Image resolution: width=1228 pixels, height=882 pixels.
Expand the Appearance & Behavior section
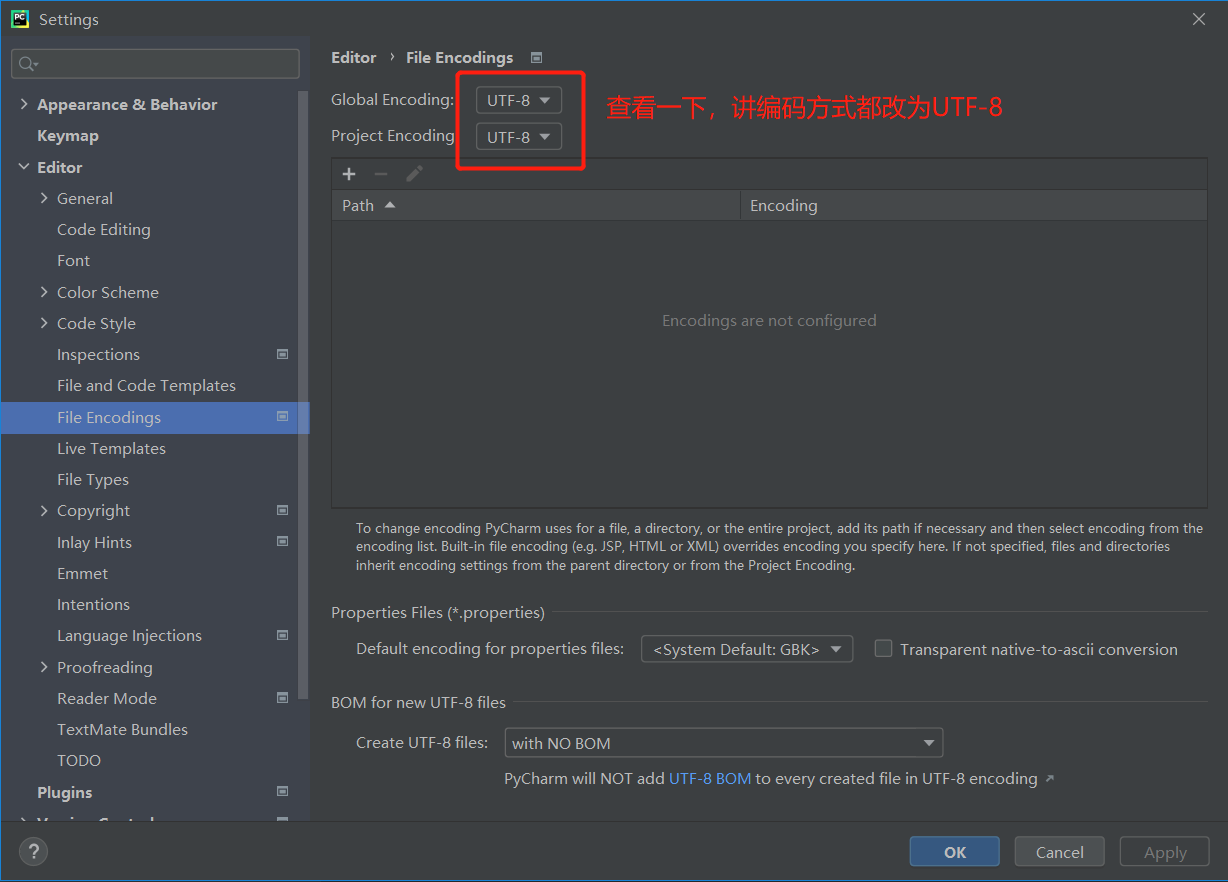point(24,104)
